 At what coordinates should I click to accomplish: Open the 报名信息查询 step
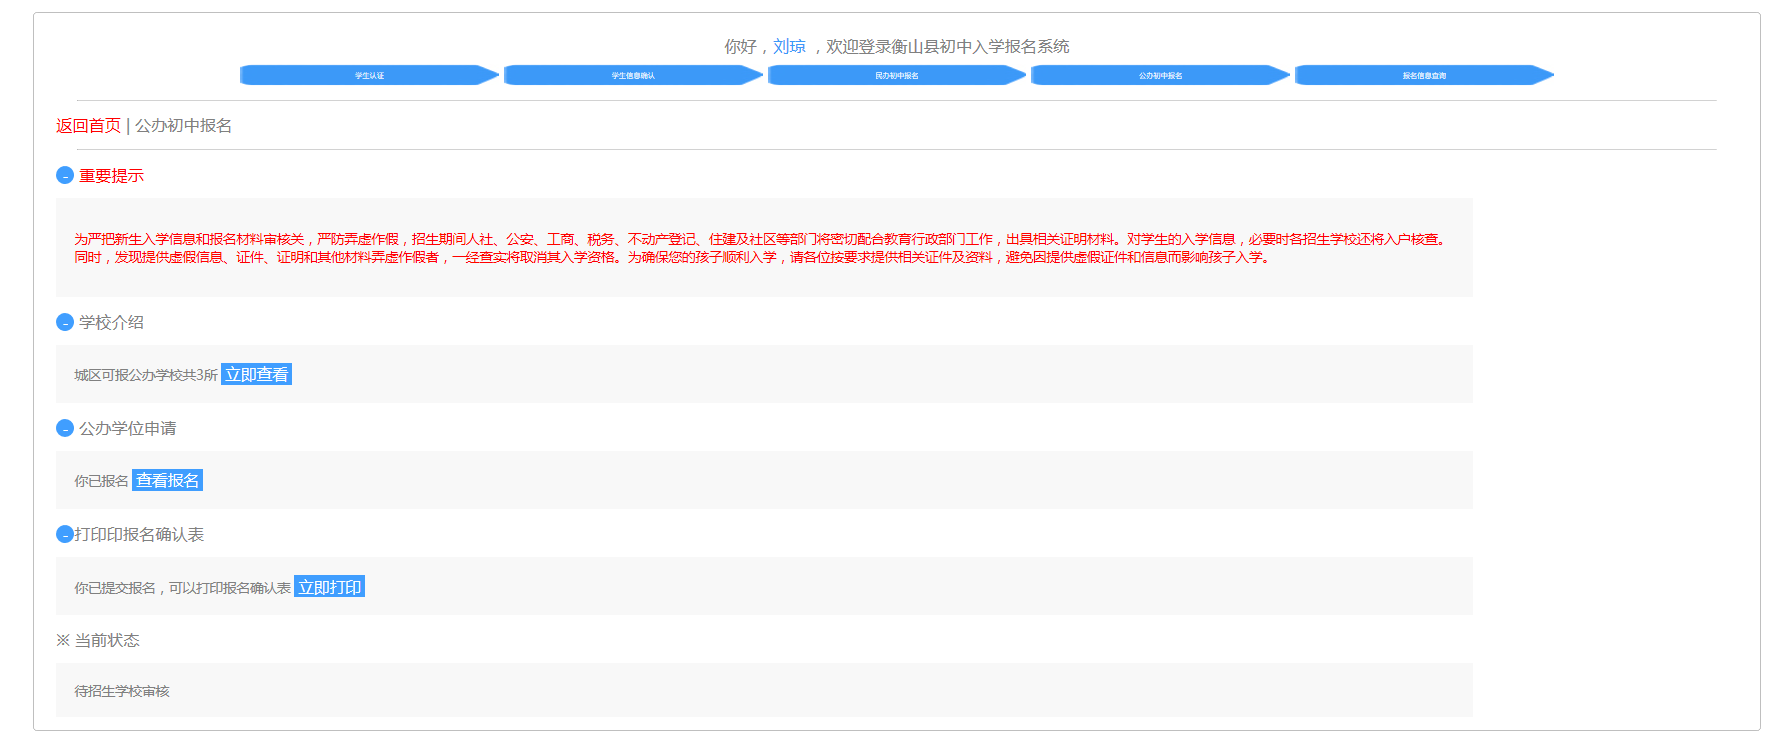point(1423,76)
